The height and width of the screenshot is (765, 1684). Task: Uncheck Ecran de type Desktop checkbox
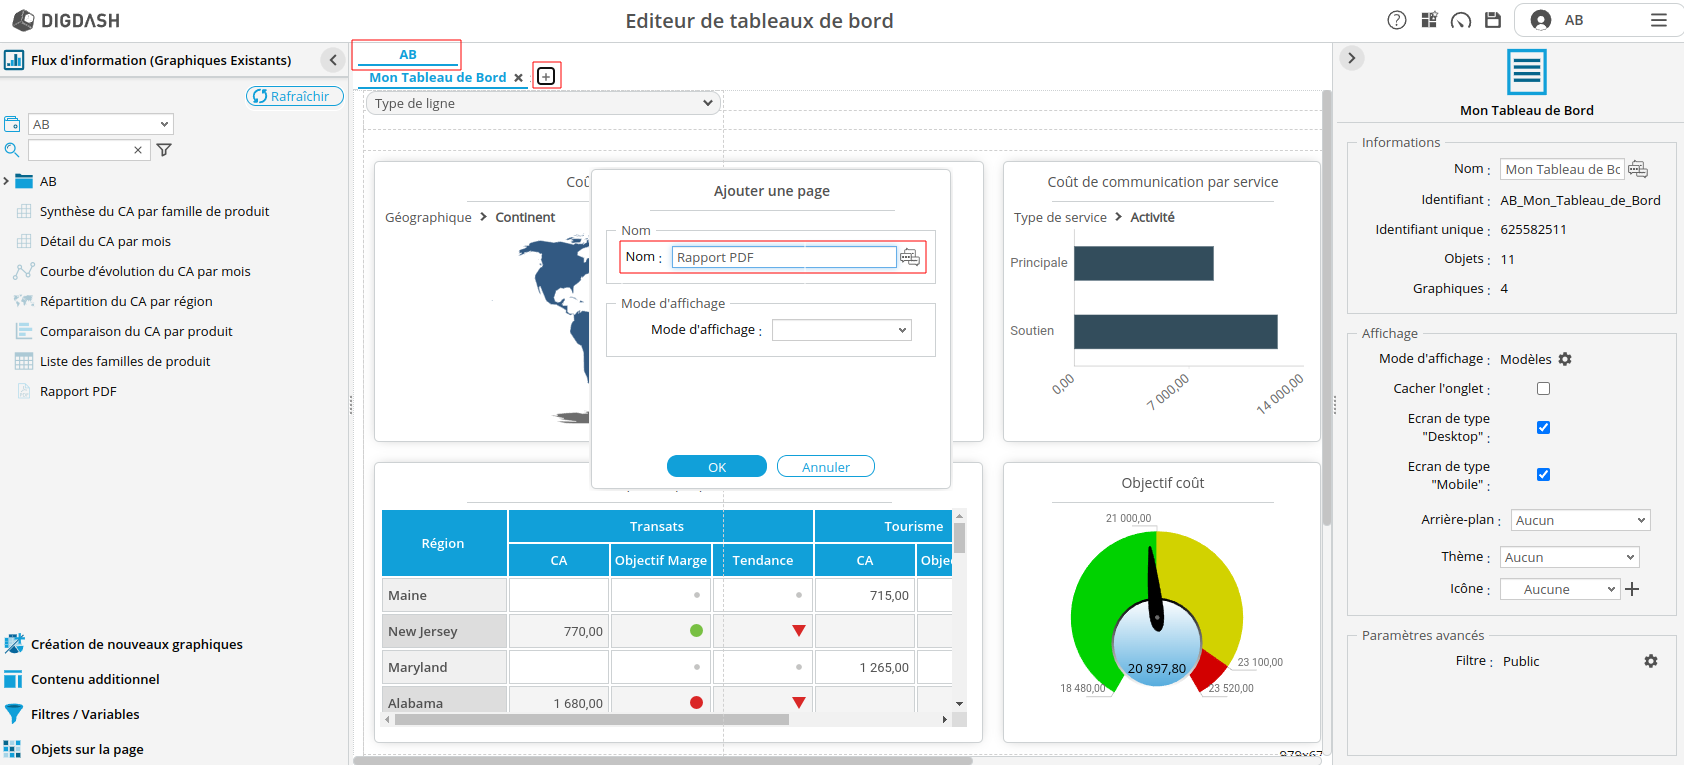1543,428
